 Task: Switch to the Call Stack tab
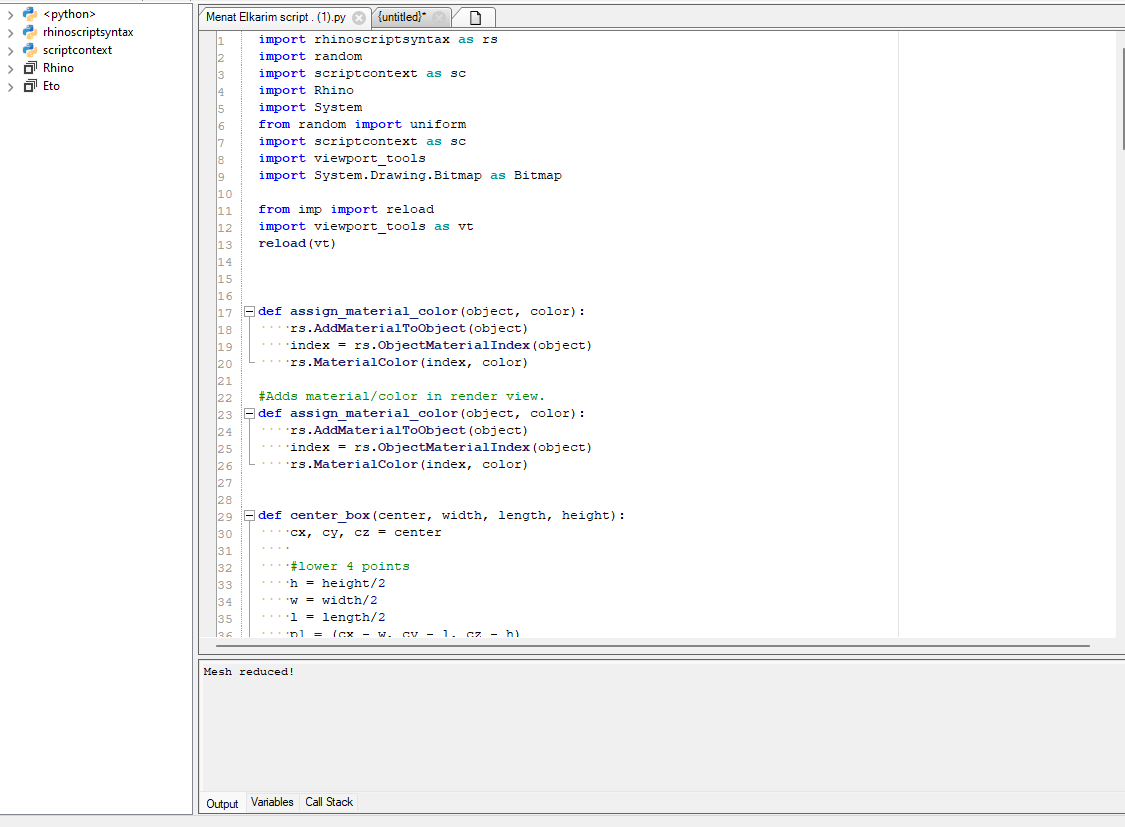(328, 801)
